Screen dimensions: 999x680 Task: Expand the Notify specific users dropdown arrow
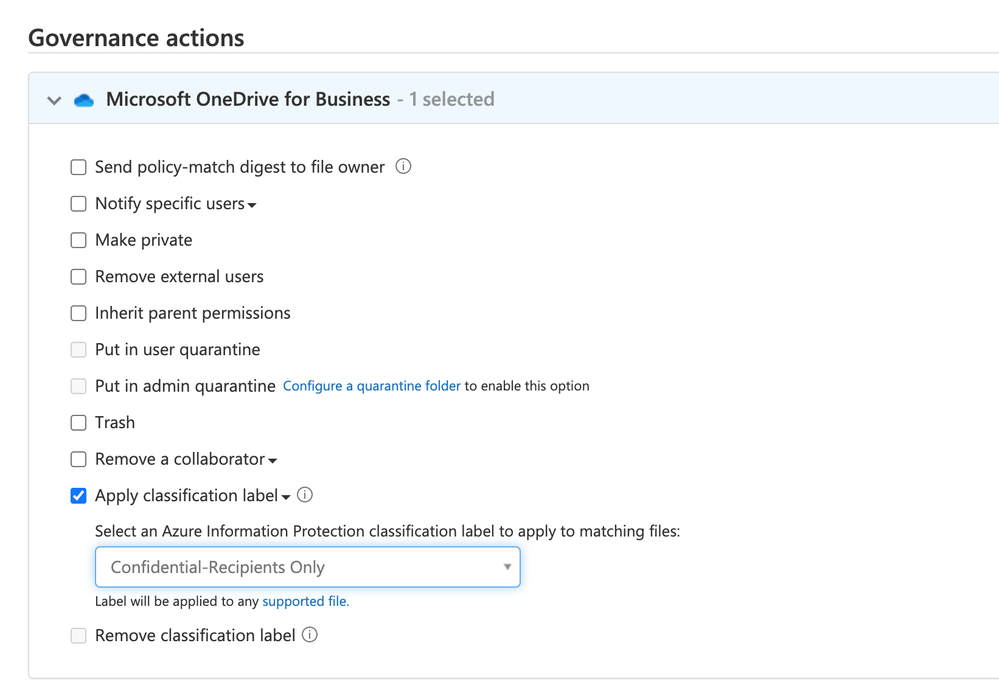click(x=252, y=205)
